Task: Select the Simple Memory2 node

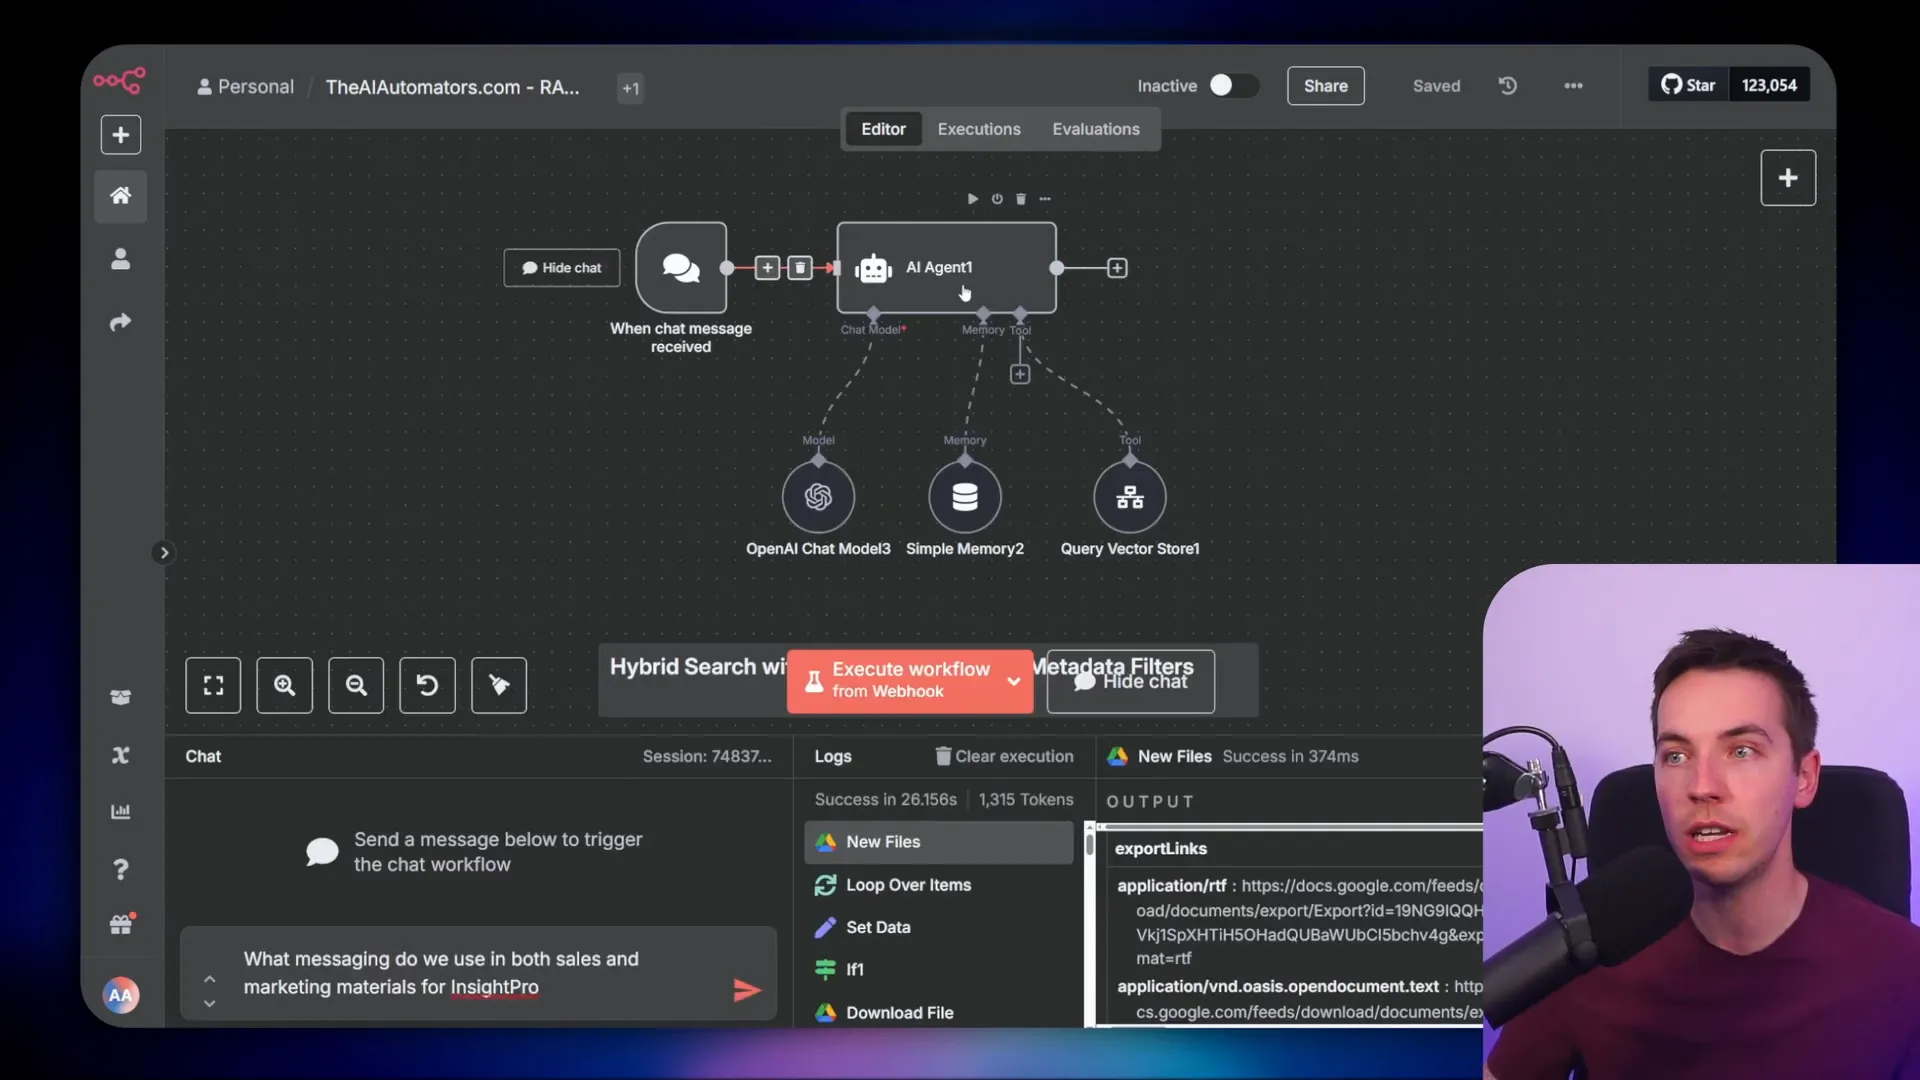Action: (965, 497)
